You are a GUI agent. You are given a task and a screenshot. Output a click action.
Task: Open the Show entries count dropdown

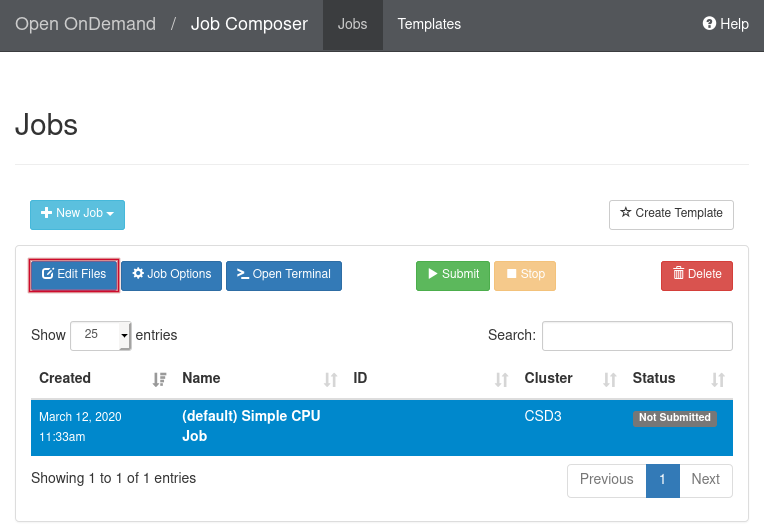pyautogui.click(x=100, y=336)
